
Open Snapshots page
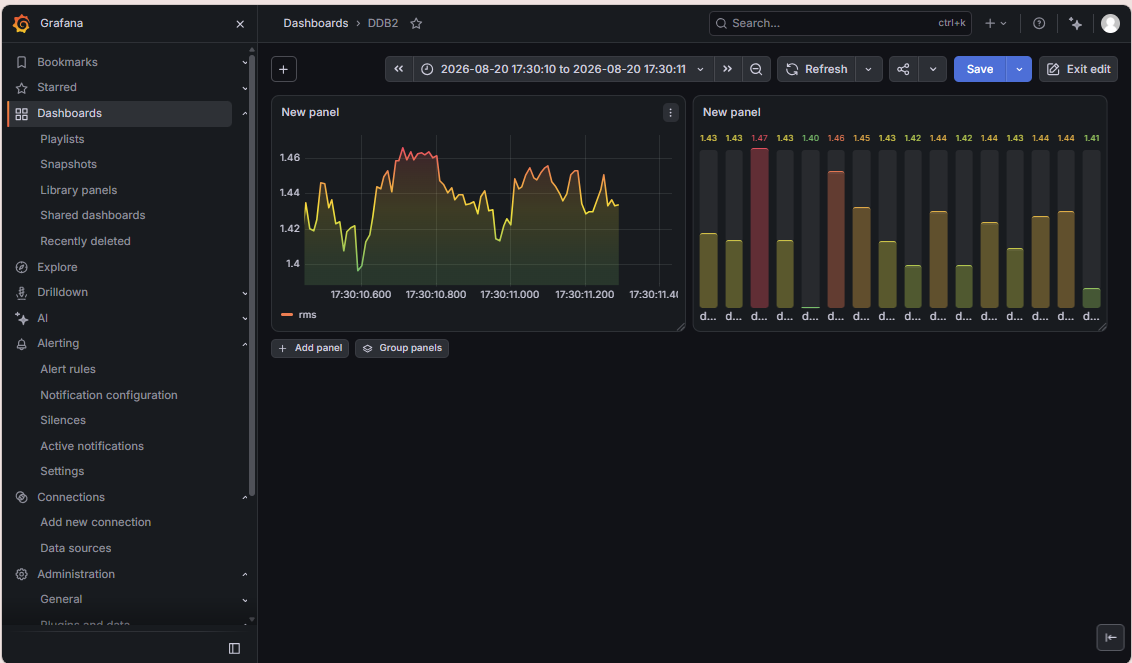[x=69, y=165]
